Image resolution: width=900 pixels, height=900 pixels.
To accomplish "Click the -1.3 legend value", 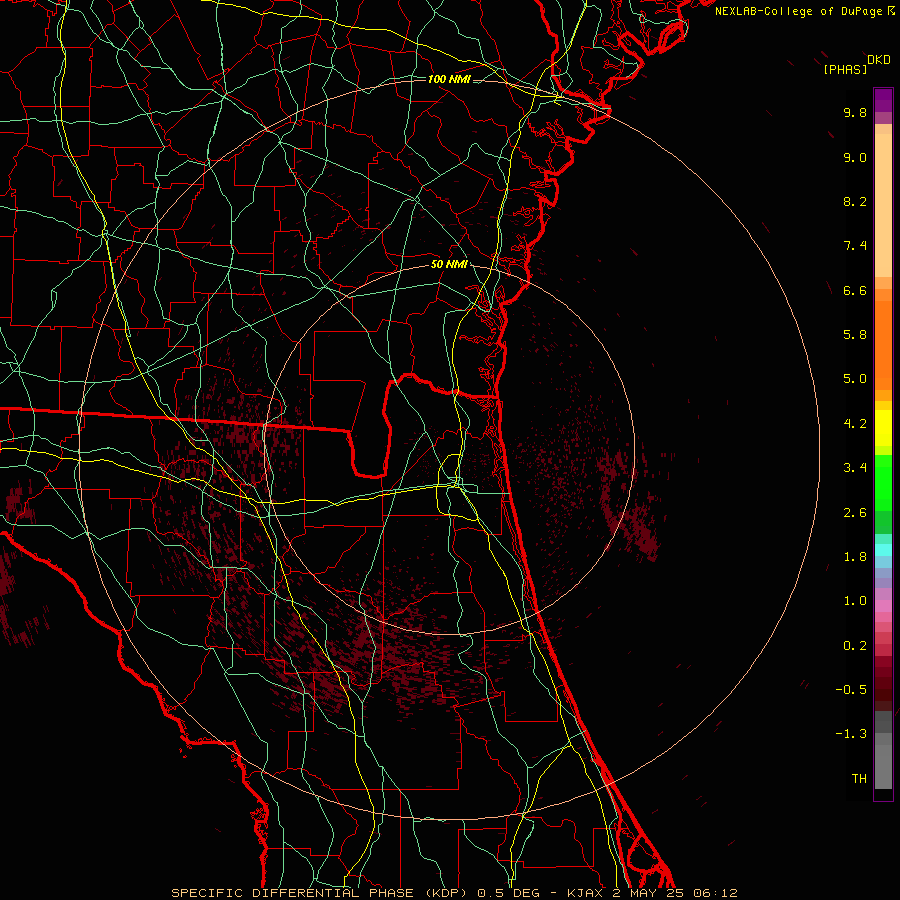I will 851,734.
